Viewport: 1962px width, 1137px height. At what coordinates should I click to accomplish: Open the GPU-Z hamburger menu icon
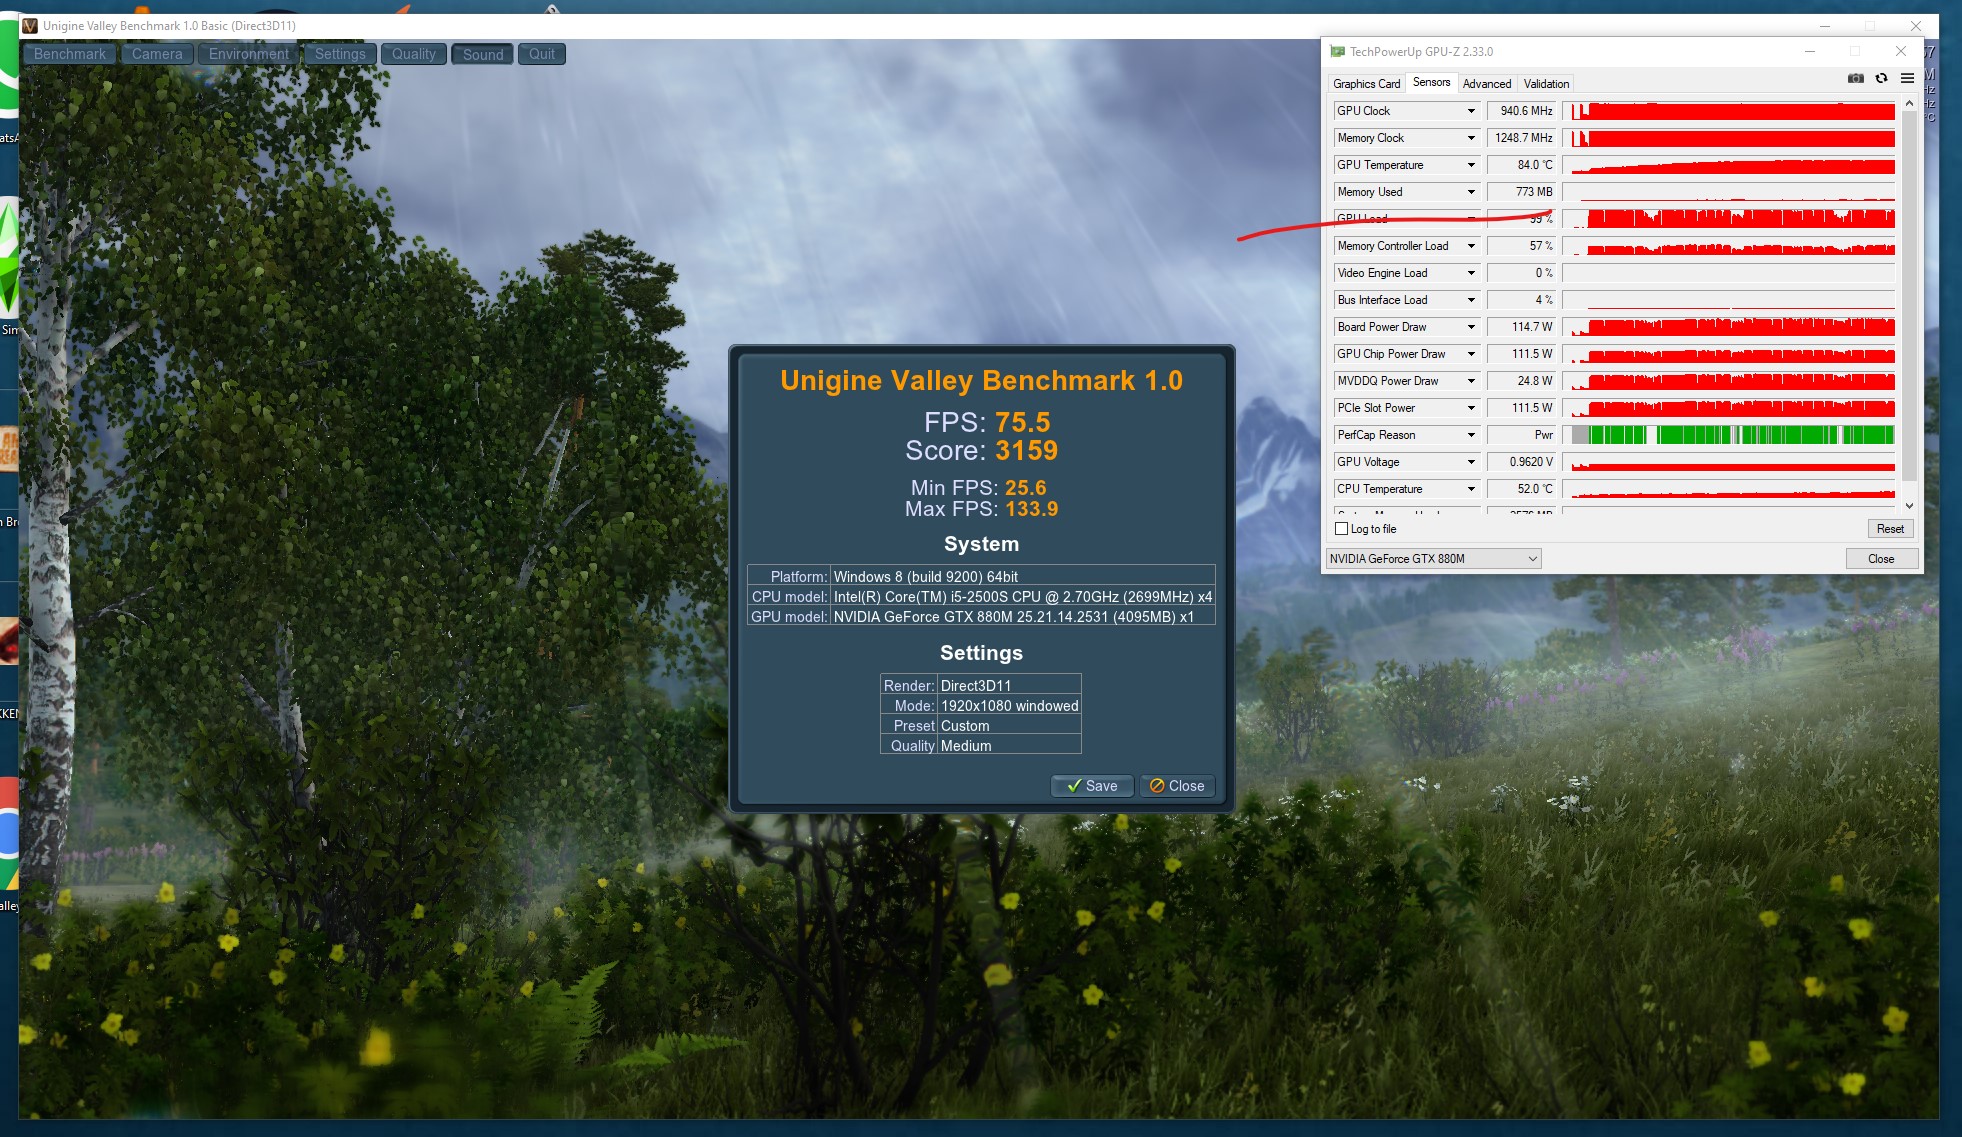(1907, 79)
